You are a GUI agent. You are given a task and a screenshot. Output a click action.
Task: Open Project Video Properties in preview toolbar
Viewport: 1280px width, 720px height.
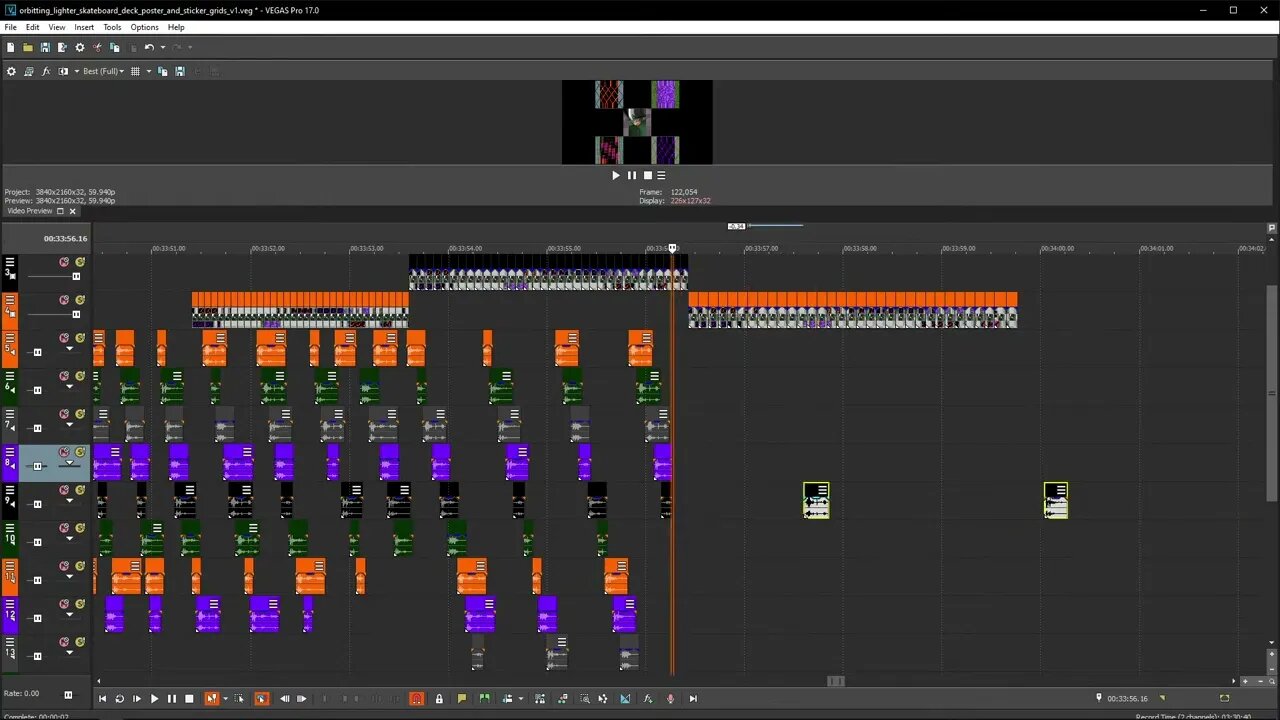coord(11,71)
